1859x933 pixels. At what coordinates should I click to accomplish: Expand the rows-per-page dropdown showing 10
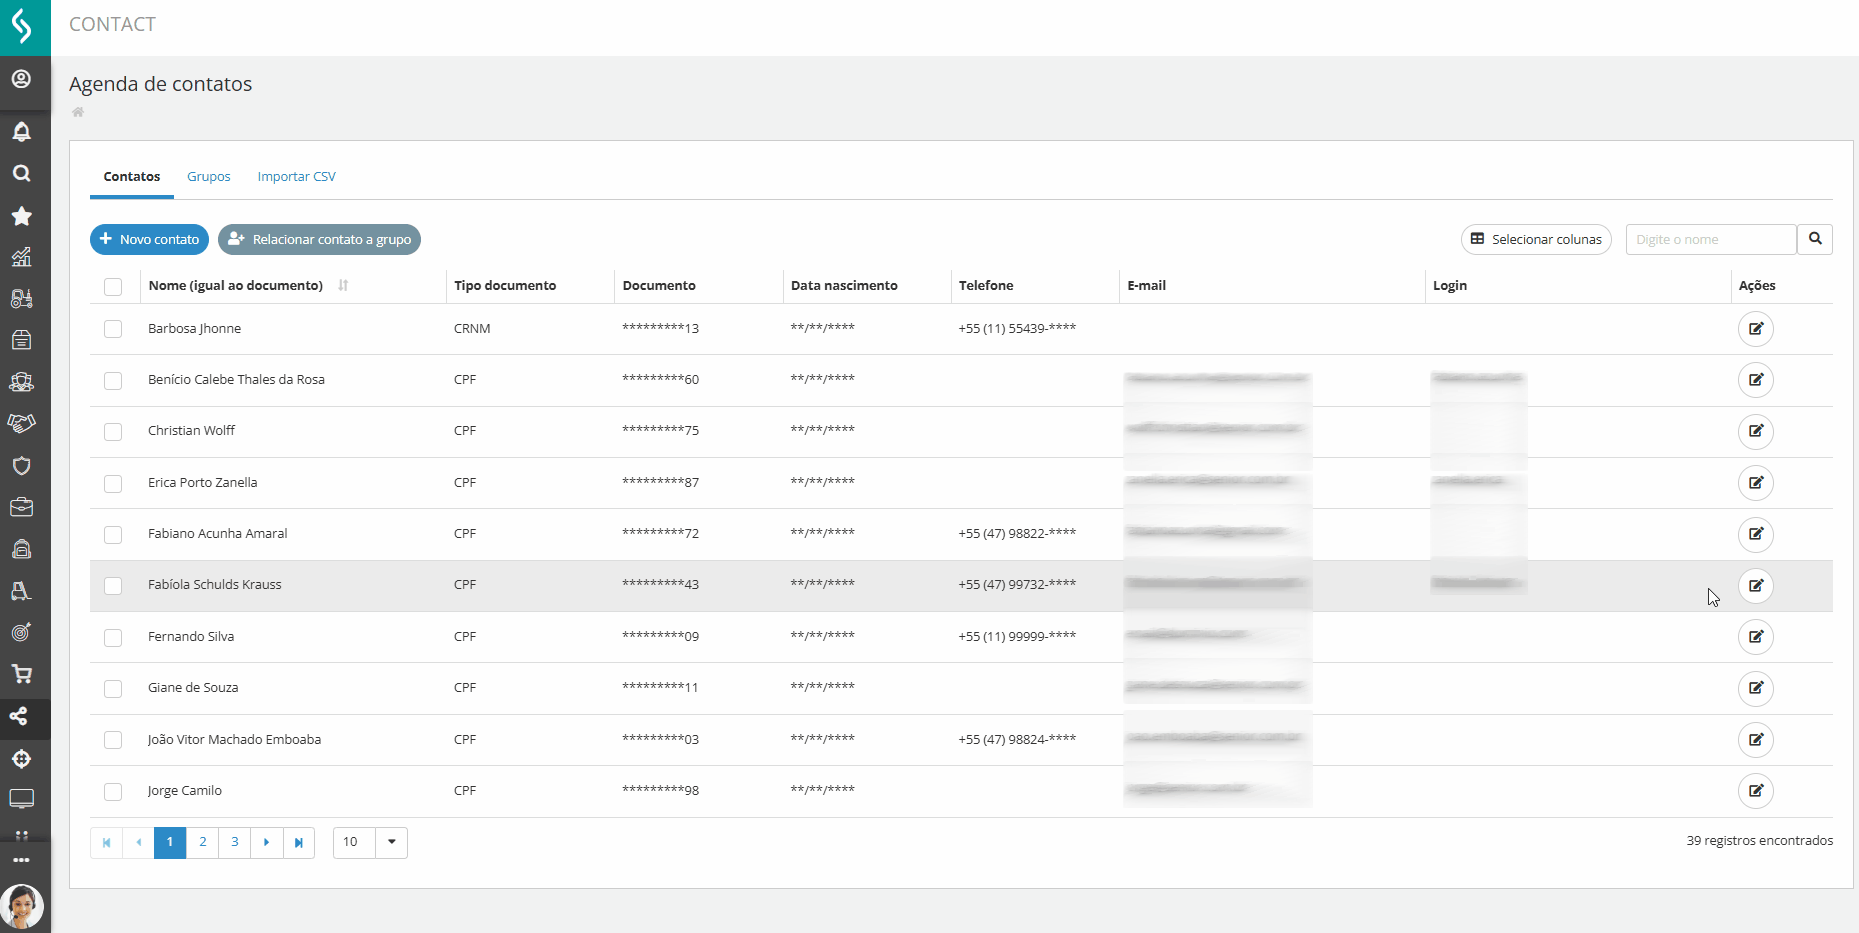(x=391, y=842)
